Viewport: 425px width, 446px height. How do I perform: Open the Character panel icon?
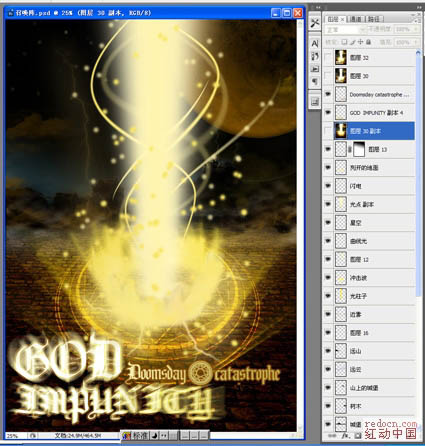(315, 43)
